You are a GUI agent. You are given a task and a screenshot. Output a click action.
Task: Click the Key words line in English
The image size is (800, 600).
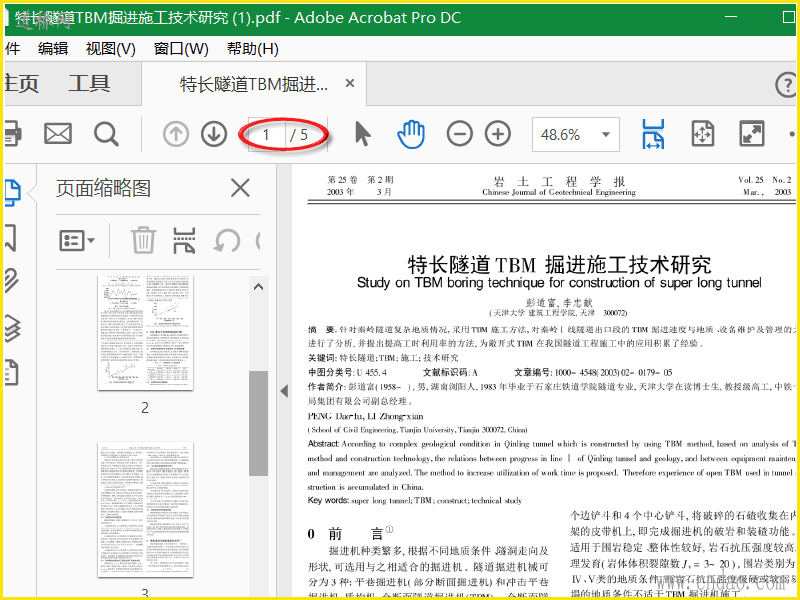click(415, 501)
